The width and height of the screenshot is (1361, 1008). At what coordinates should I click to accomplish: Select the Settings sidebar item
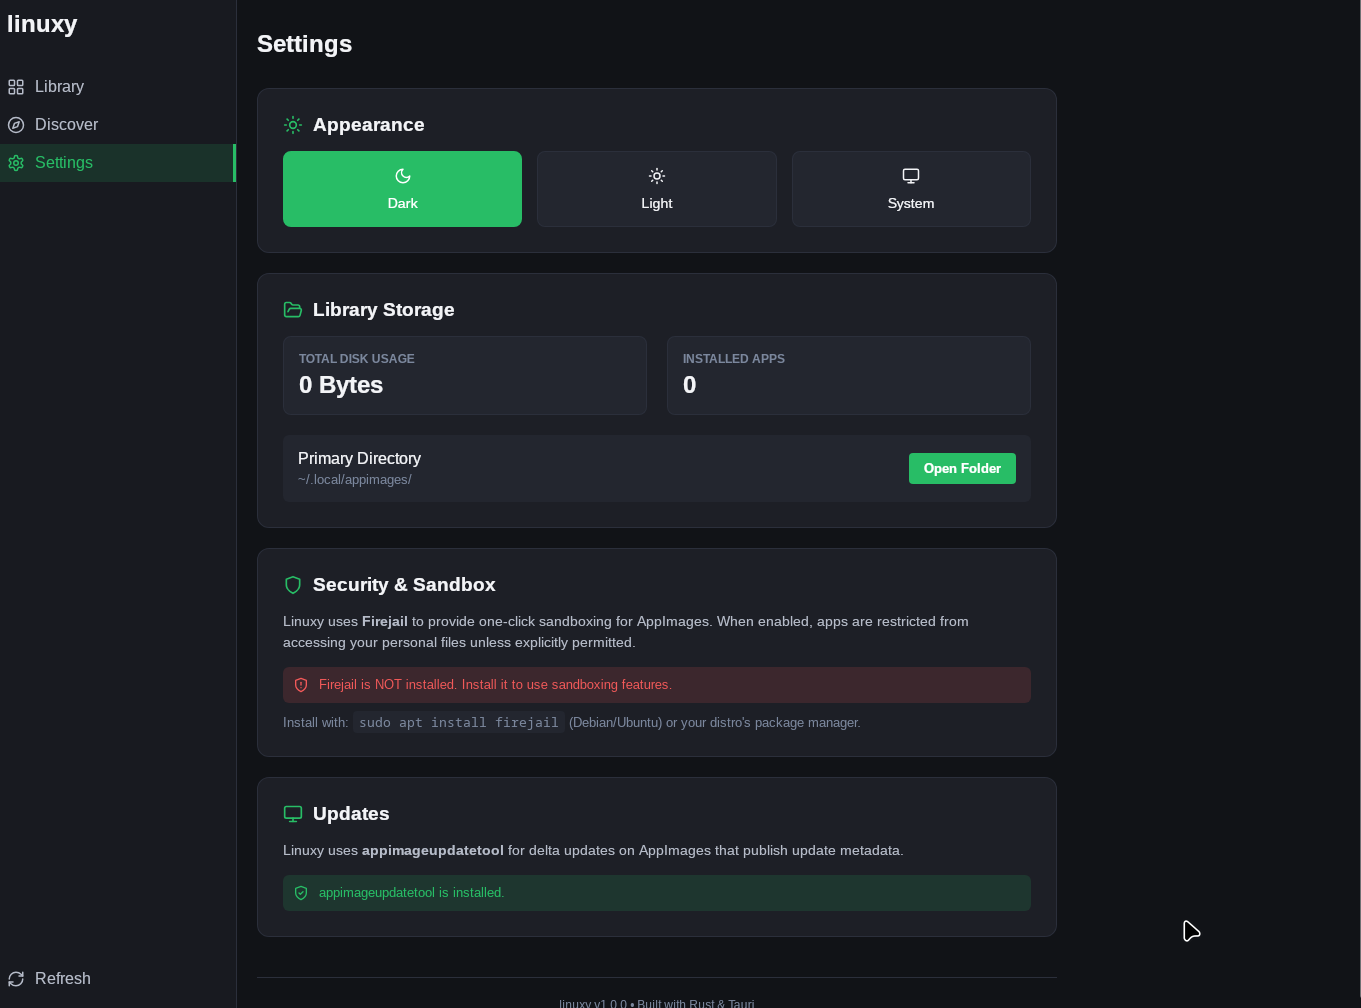click(117, 162)
